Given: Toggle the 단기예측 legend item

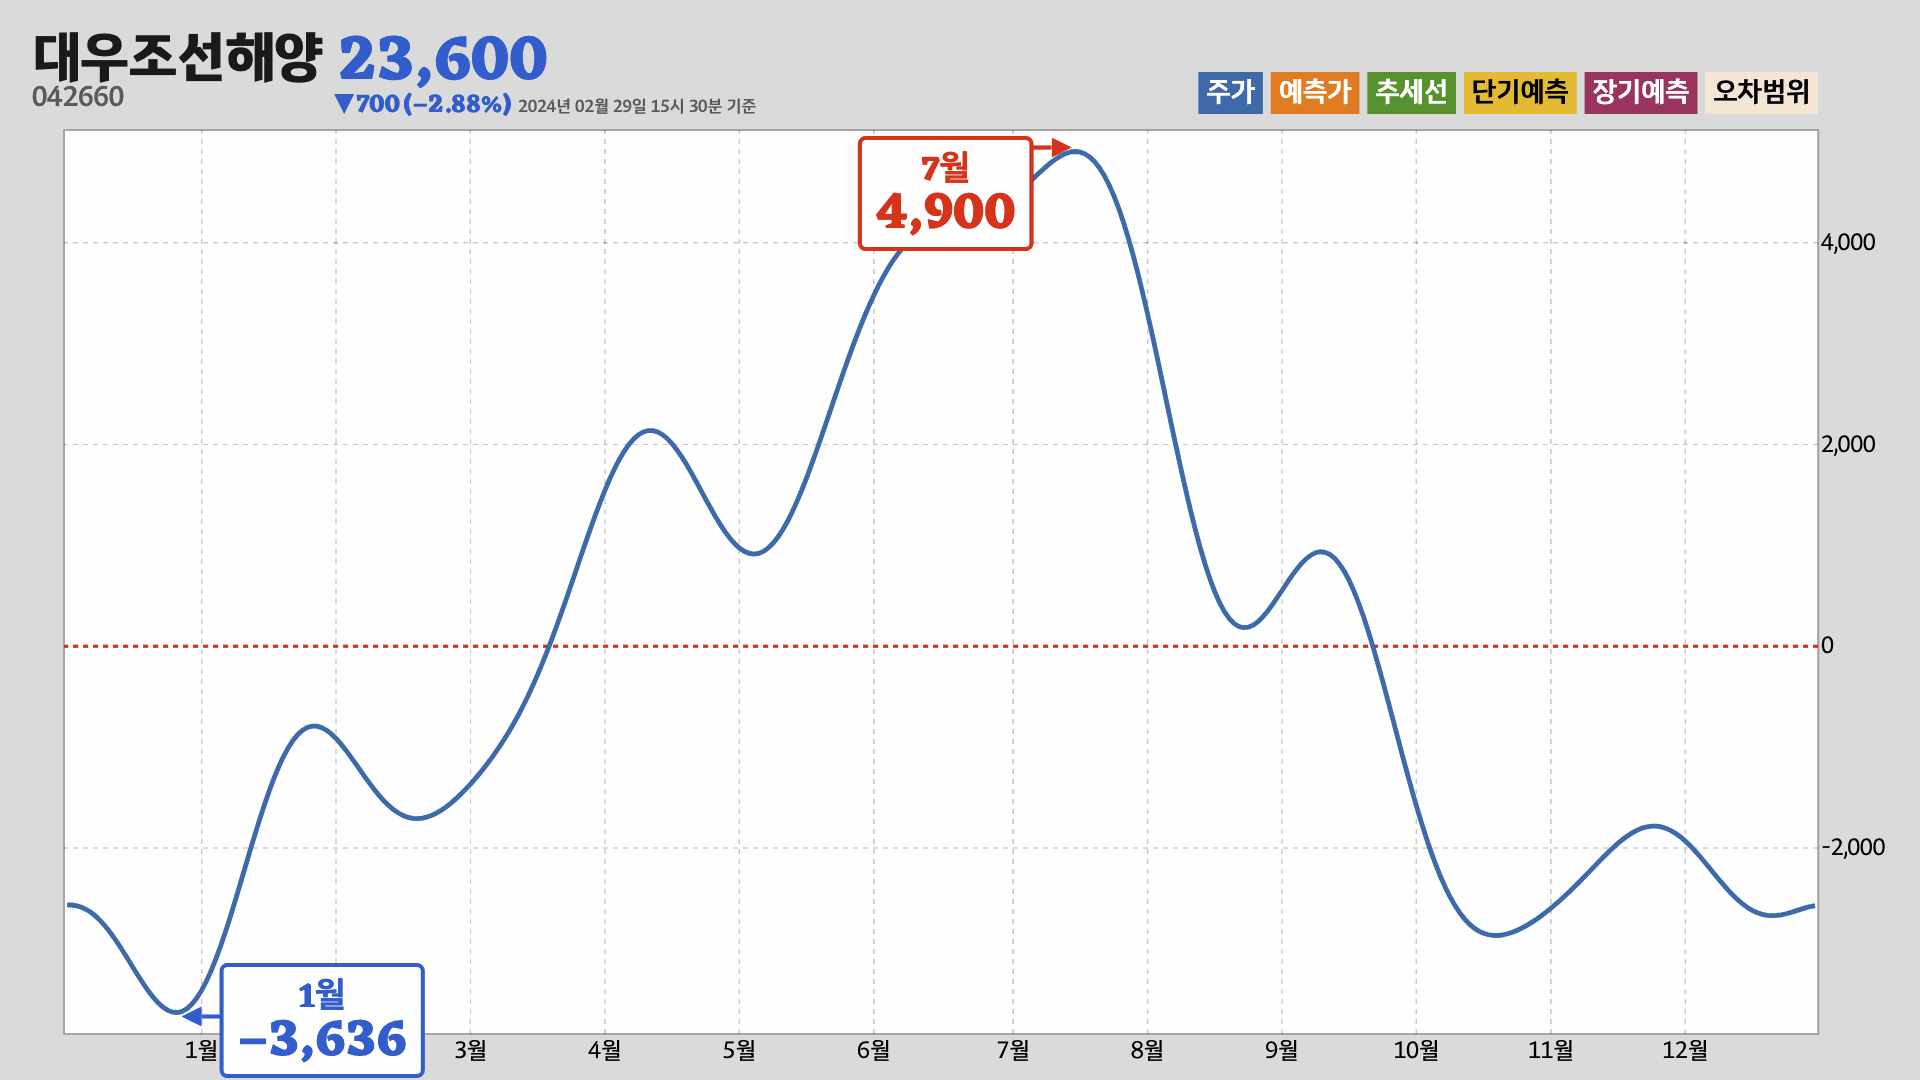Looking at the screenshot, I should tap(1520, 93).
